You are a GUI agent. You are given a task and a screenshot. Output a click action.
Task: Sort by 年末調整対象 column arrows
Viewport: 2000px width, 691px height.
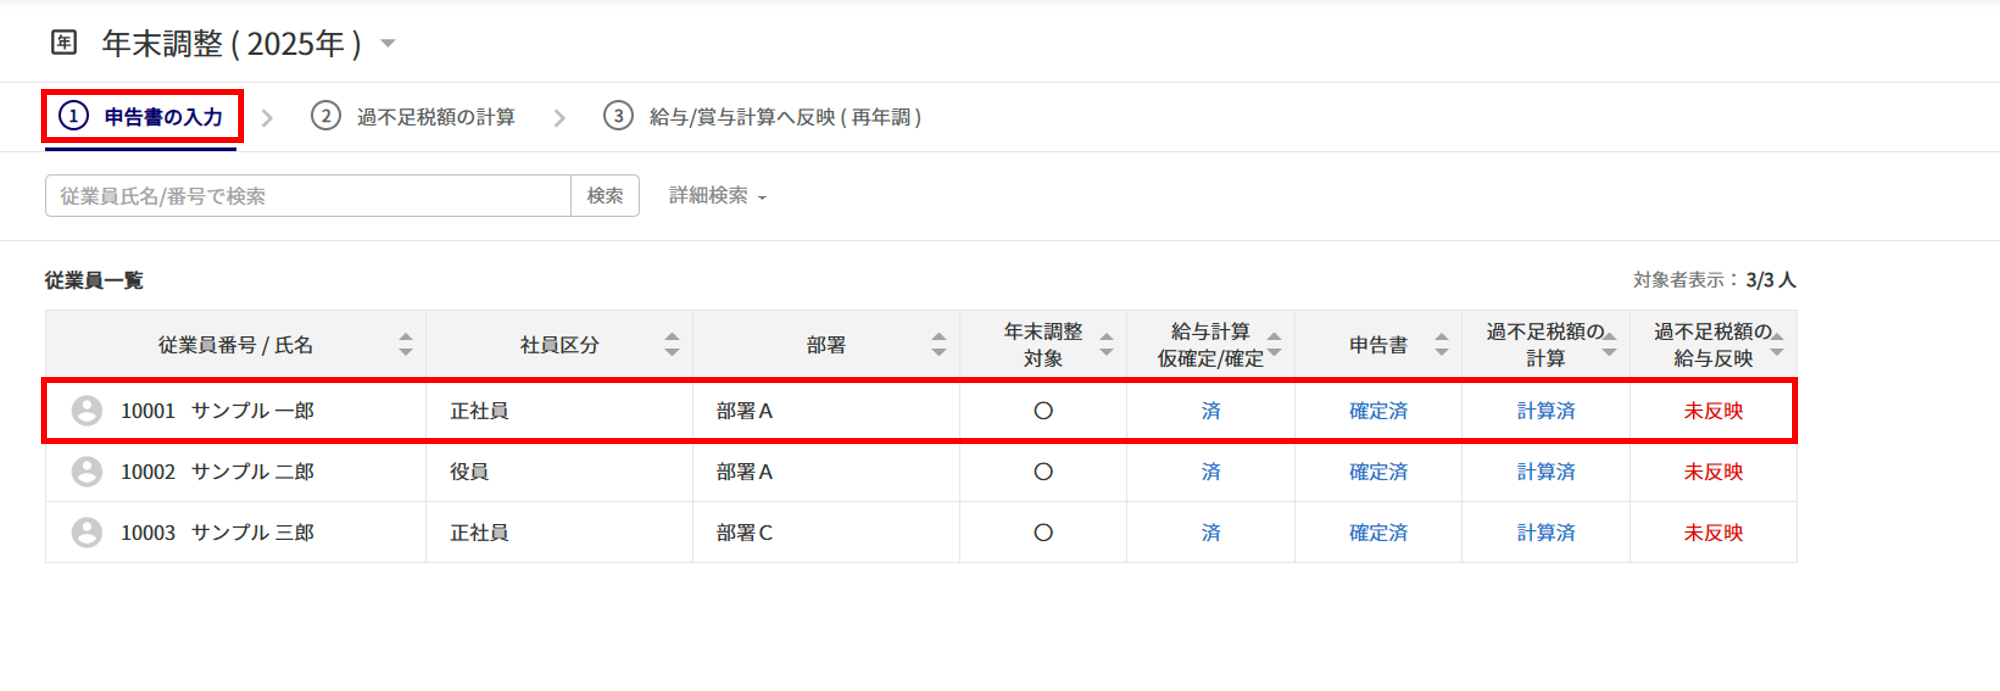pos(1106,345)
